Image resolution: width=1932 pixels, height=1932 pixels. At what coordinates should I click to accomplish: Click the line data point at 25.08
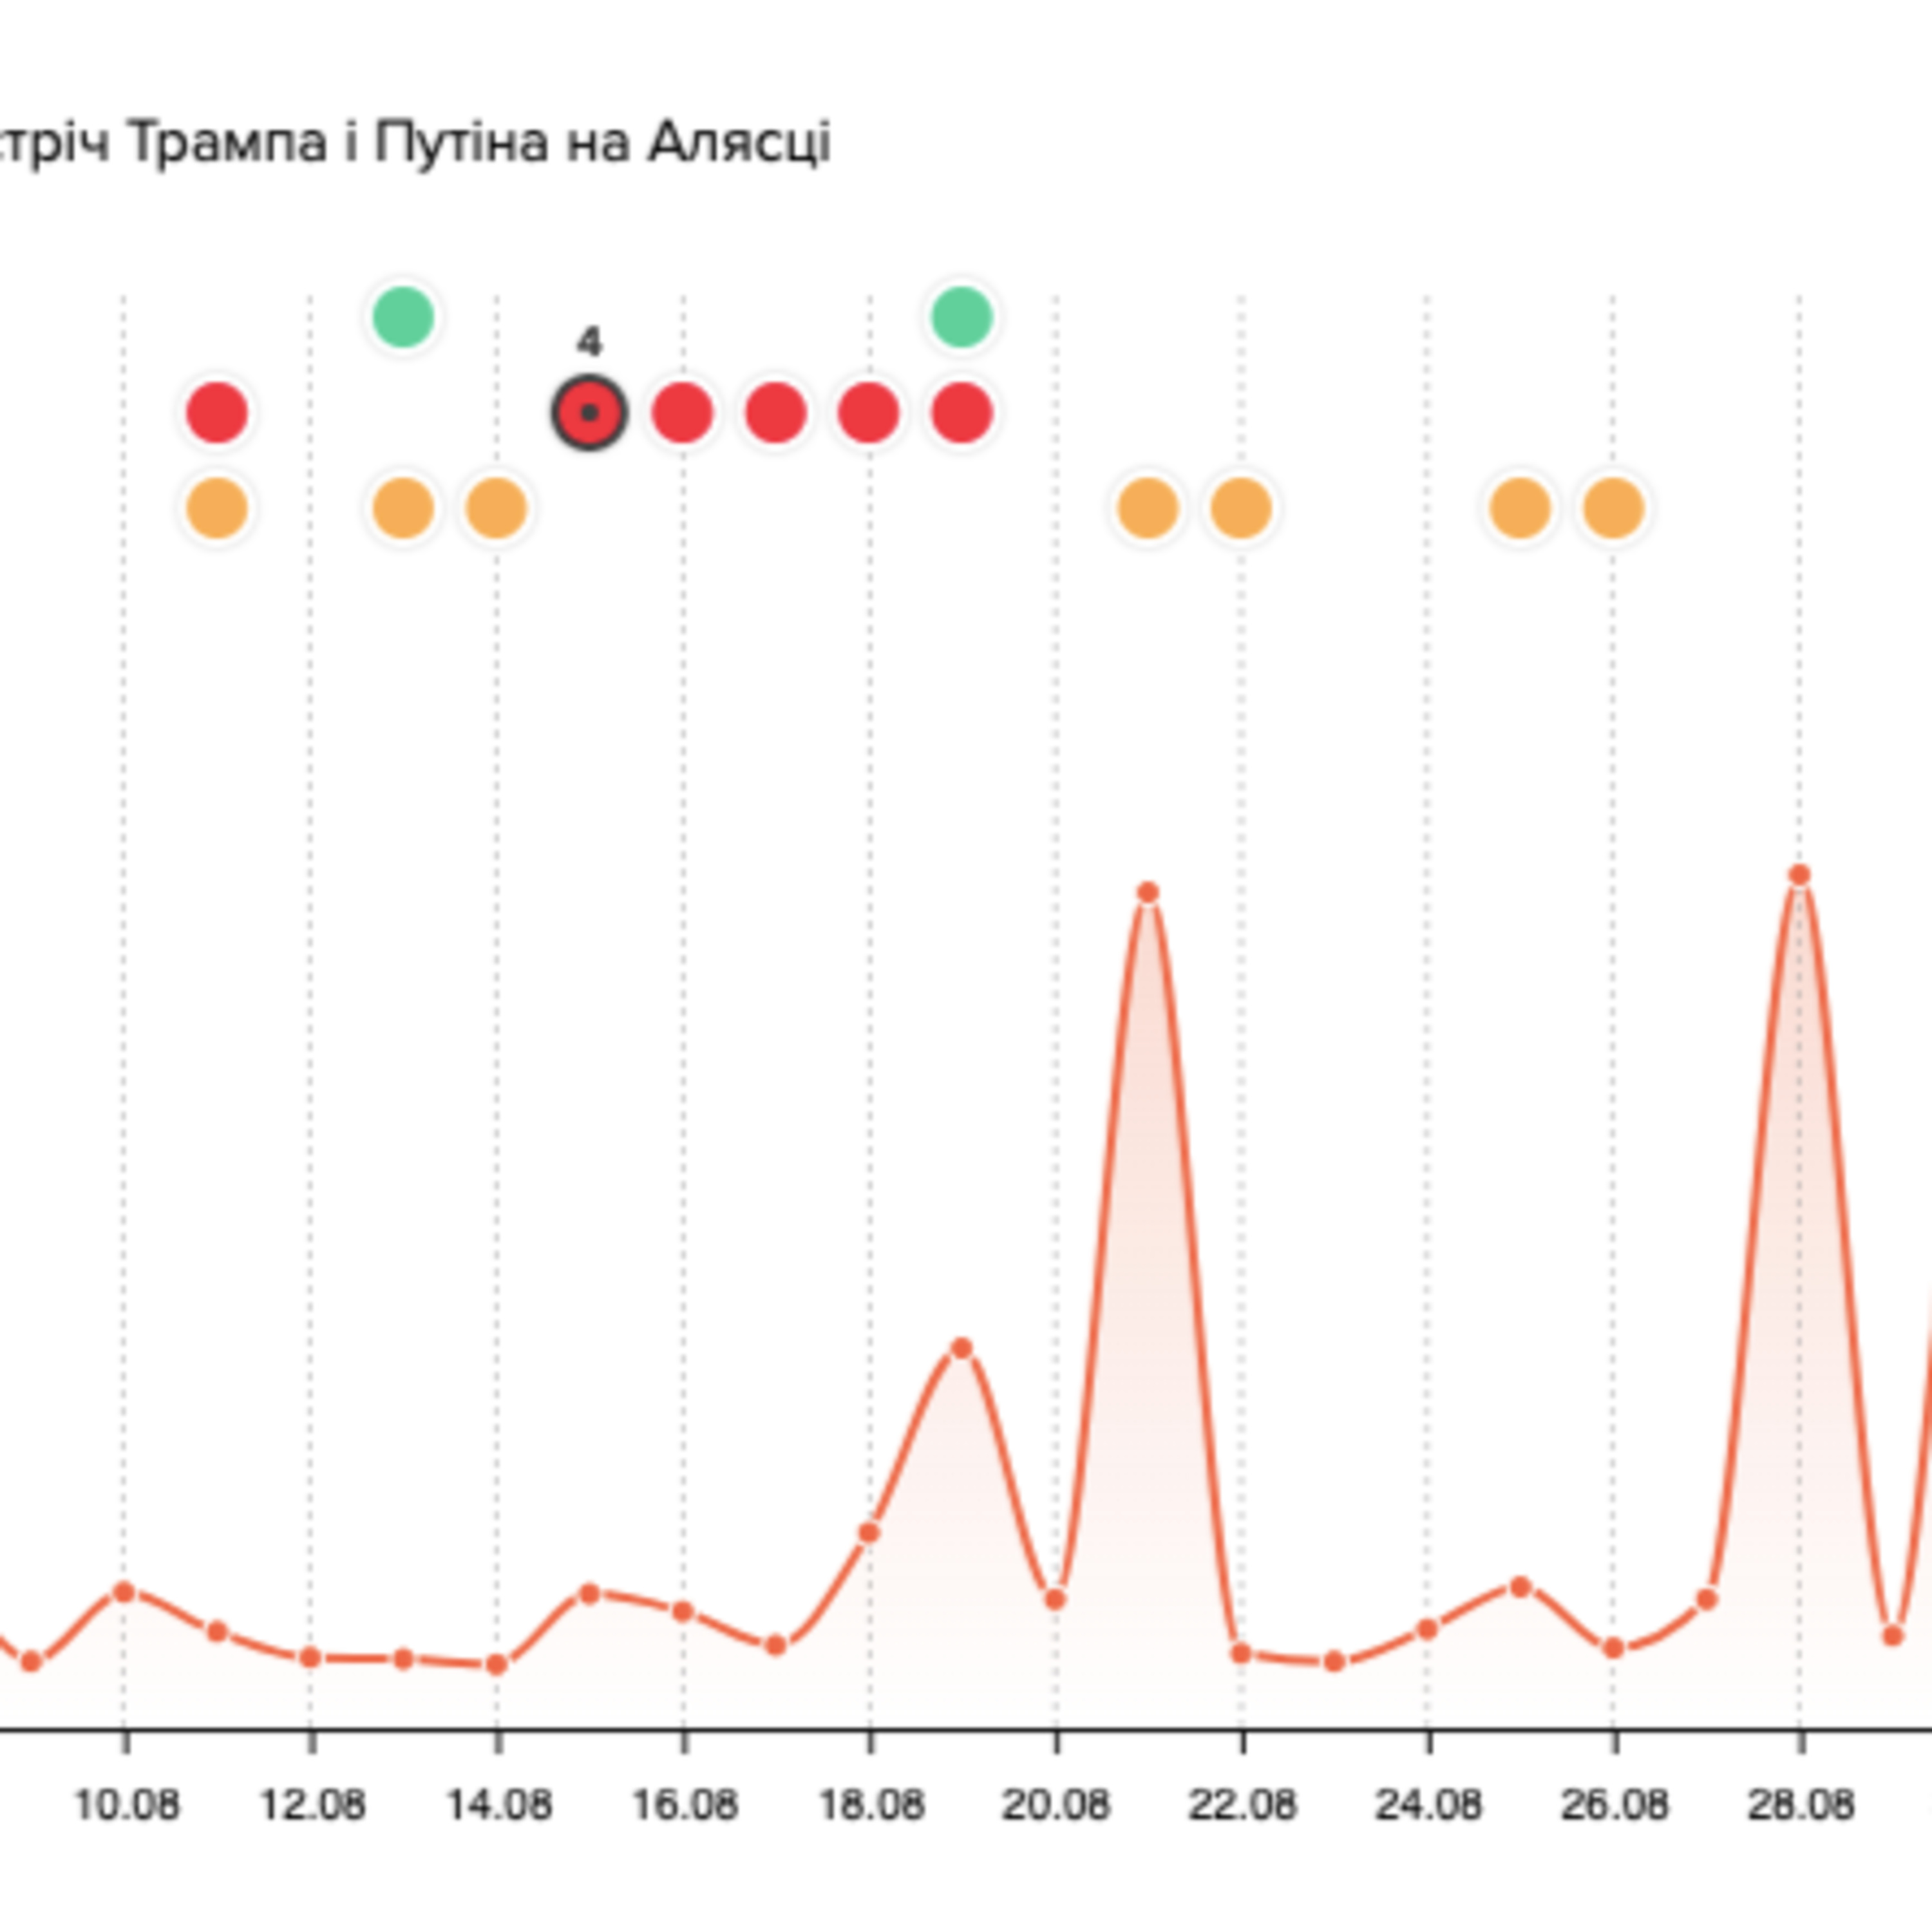(x=1520, y=1586)
